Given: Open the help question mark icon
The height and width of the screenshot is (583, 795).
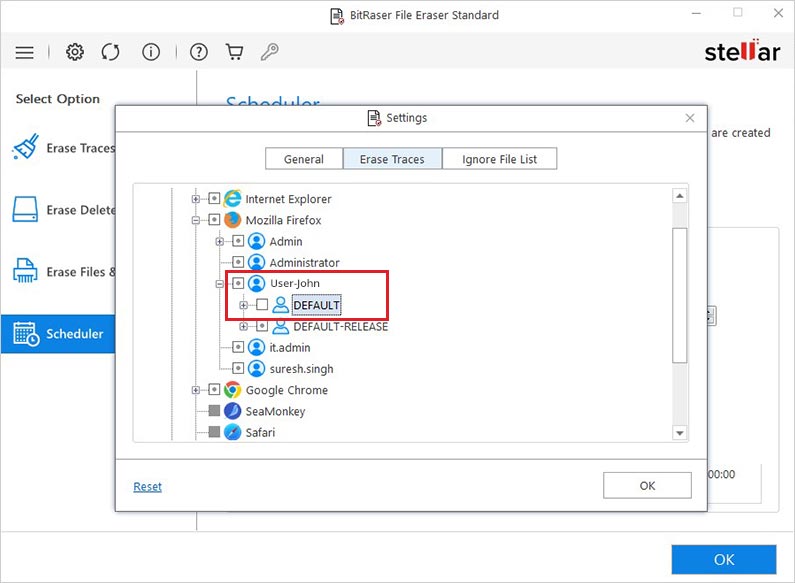Looking at the screenshot, I should point(199,52).
